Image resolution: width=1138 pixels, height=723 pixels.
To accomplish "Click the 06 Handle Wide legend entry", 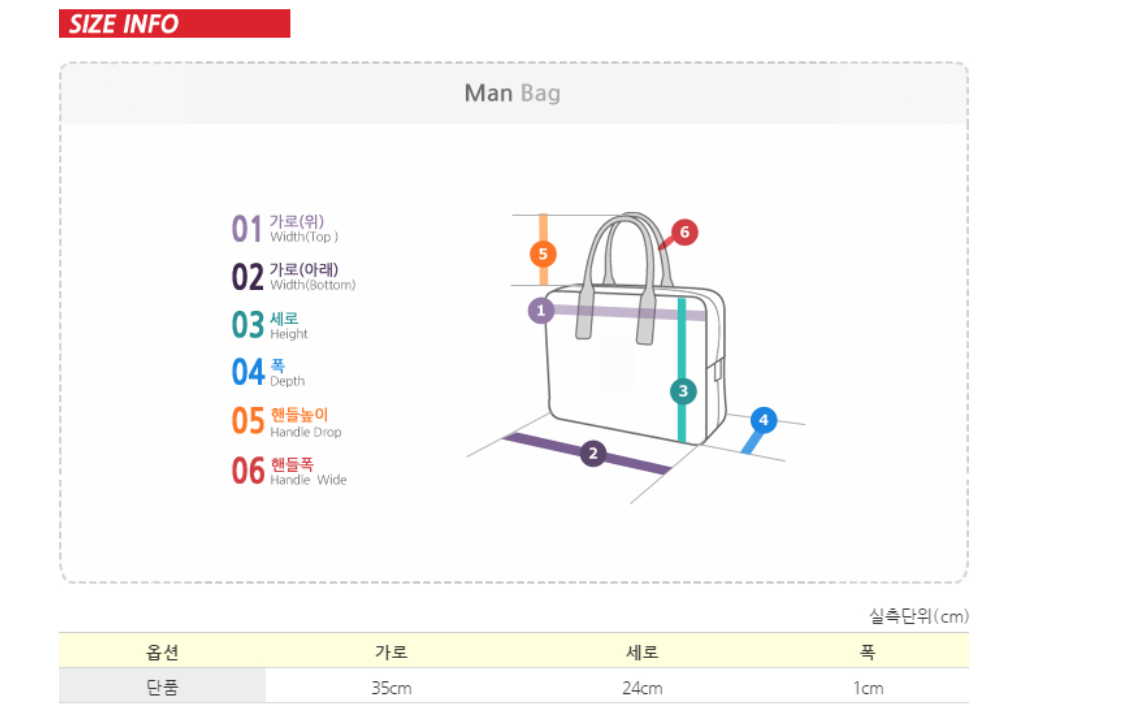I will pos(290,470).
